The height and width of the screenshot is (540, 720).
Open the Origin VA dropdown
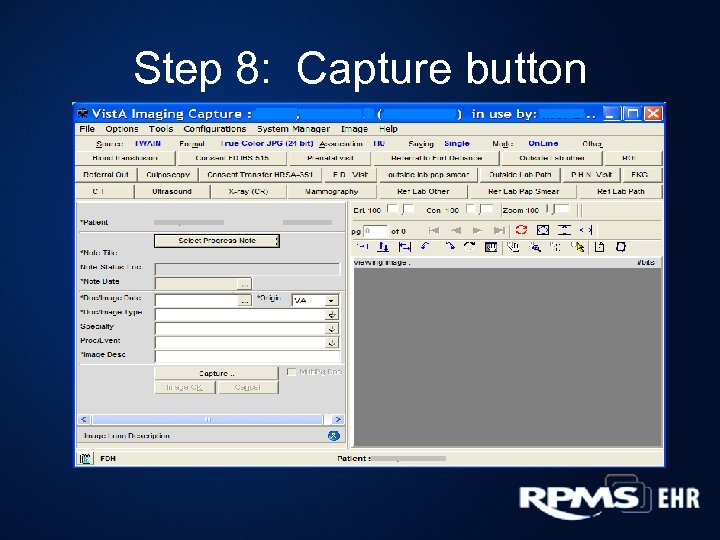[331, 301]
